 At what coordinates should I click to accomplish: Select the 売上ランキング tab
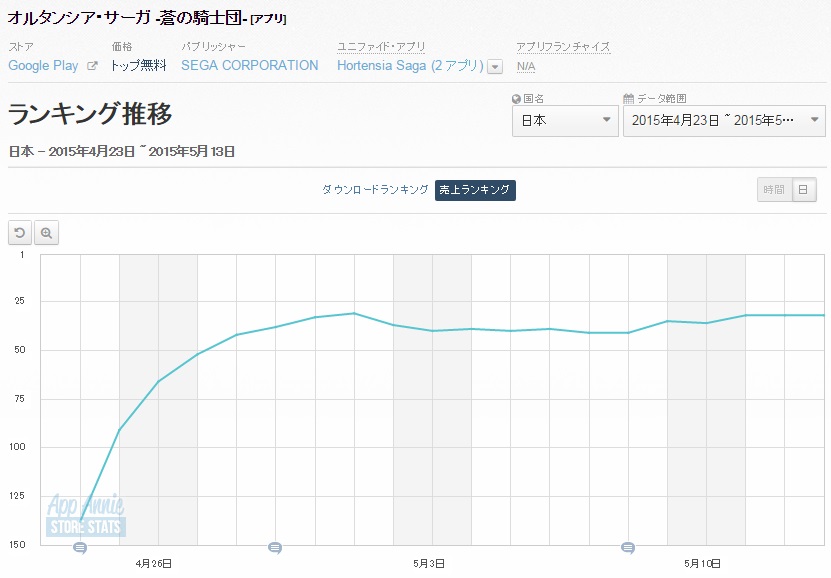(x=475, y=190)
